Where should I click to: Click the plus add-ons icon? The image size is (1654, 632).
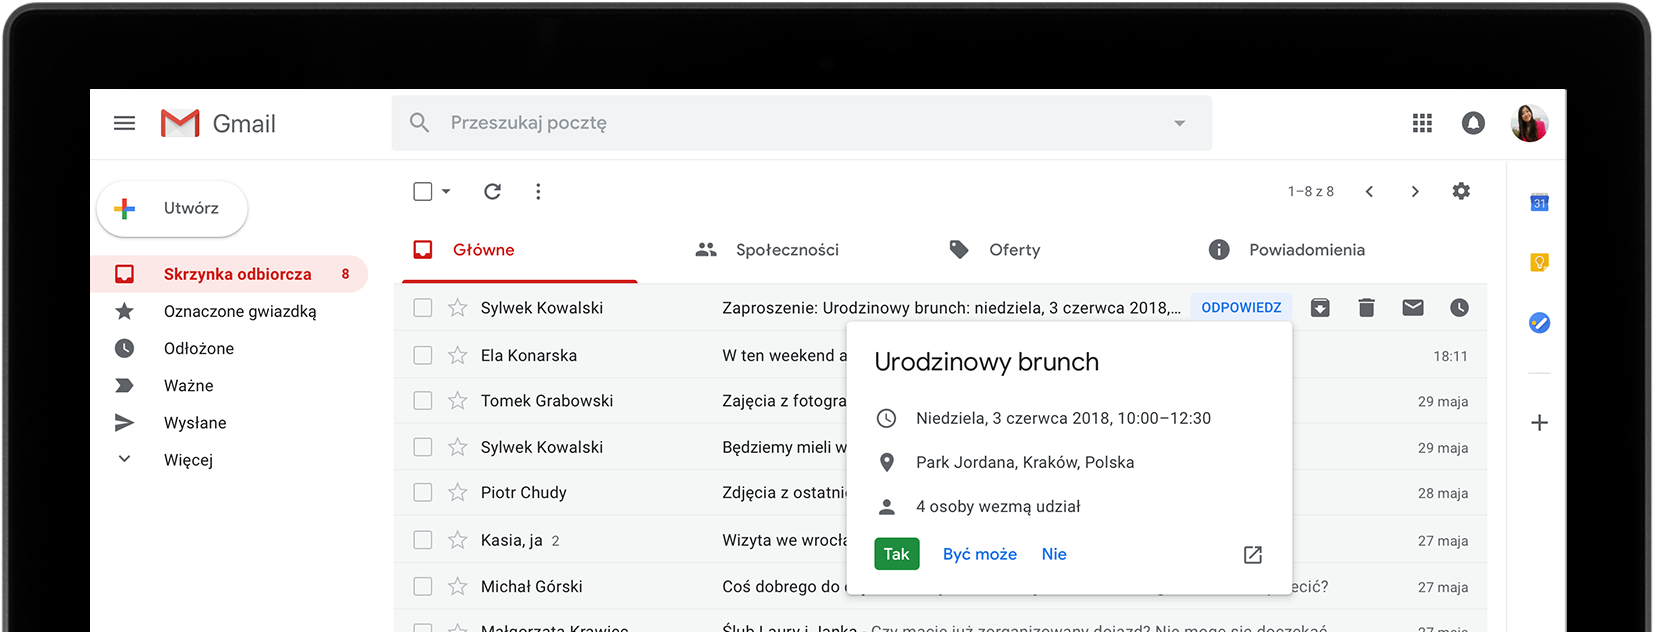[1539, 423]
